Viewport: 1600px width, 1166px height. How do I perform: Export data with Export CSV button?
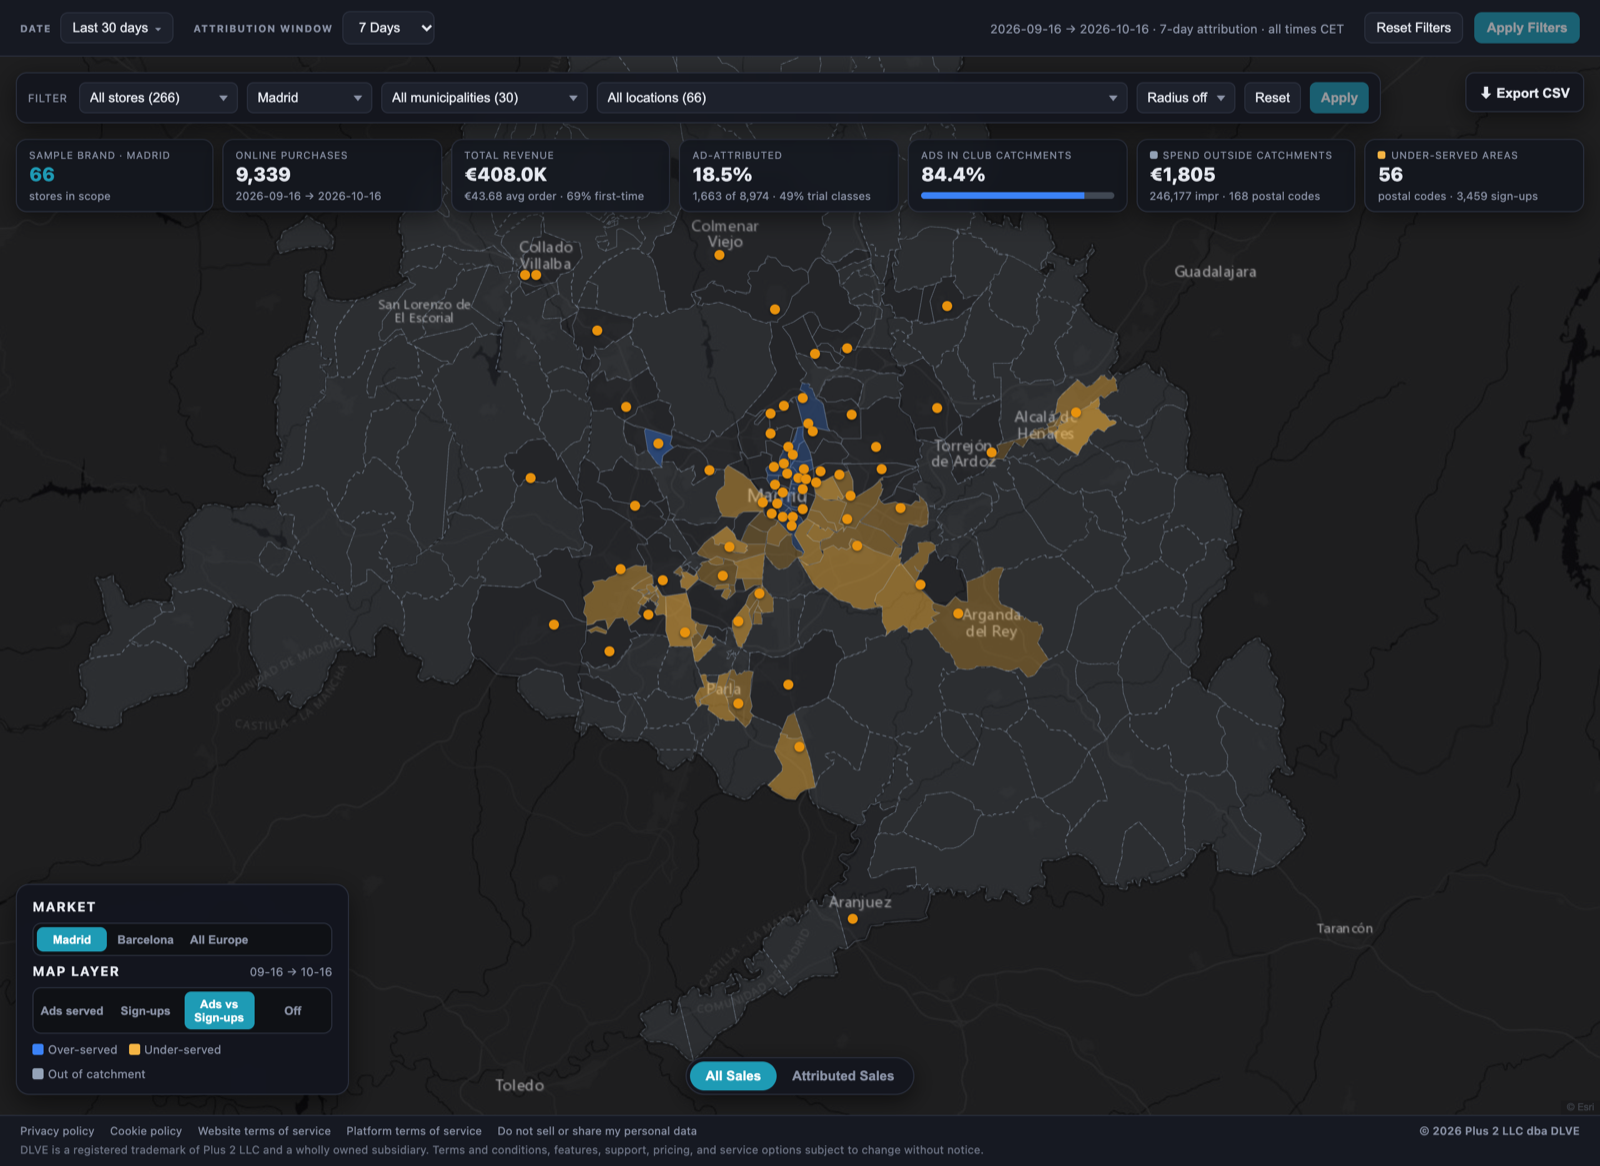(x=1524, y=93)
